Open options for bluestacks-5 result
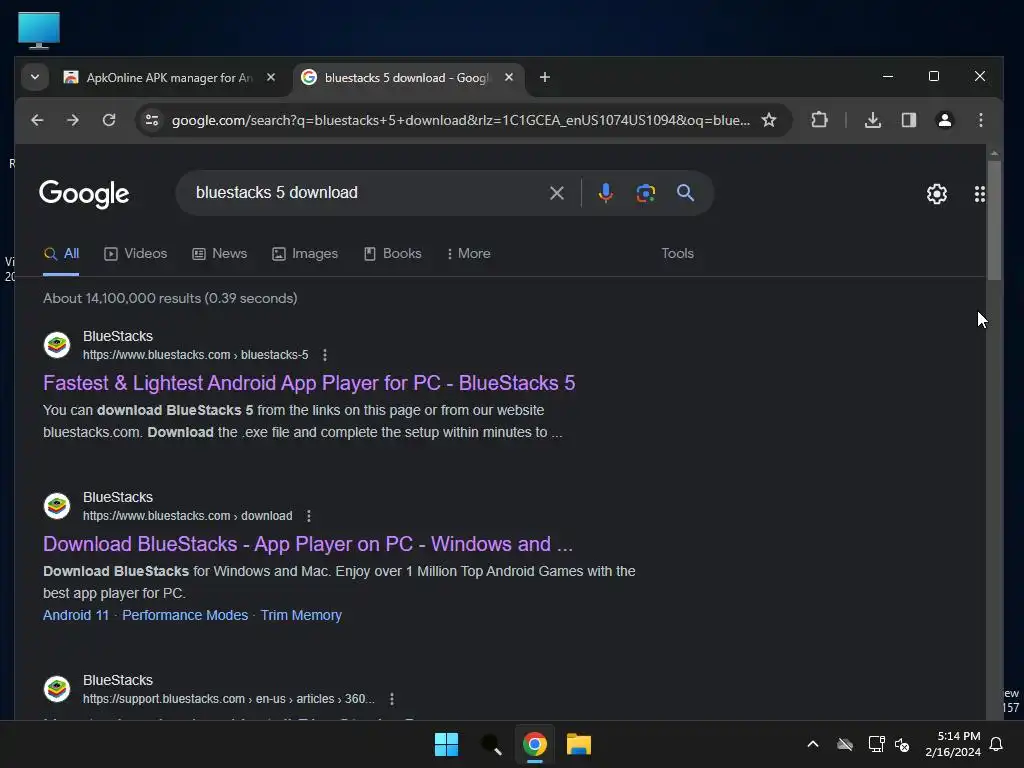The height and width of the screenshot is (768, 1024). (325, 355)
